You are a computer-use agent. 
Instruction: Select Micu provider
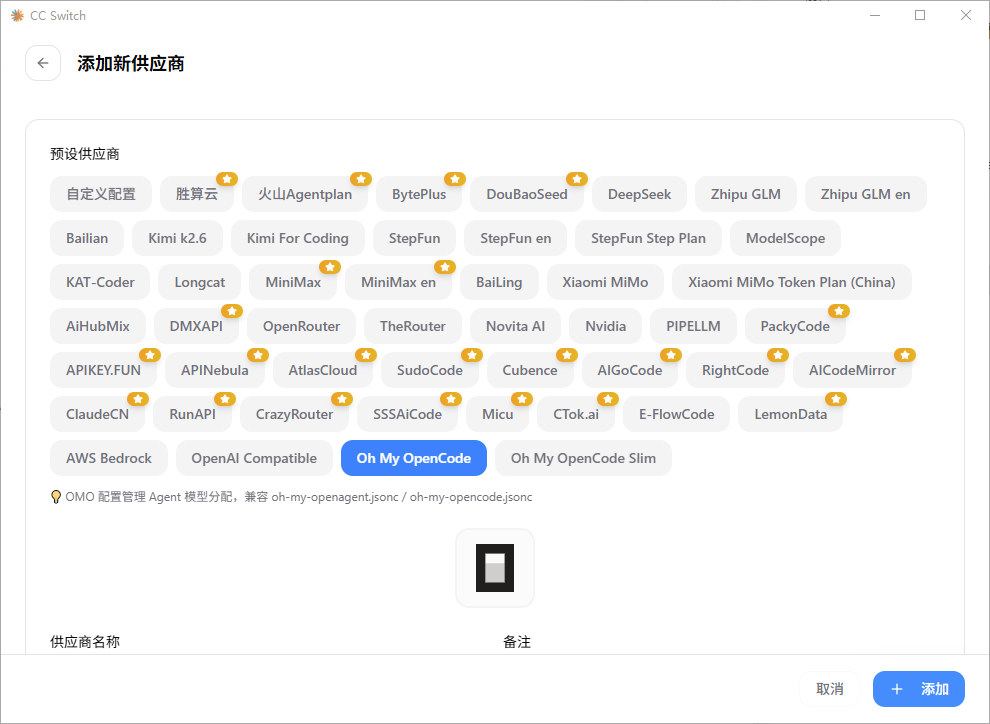tap(498, 414)
